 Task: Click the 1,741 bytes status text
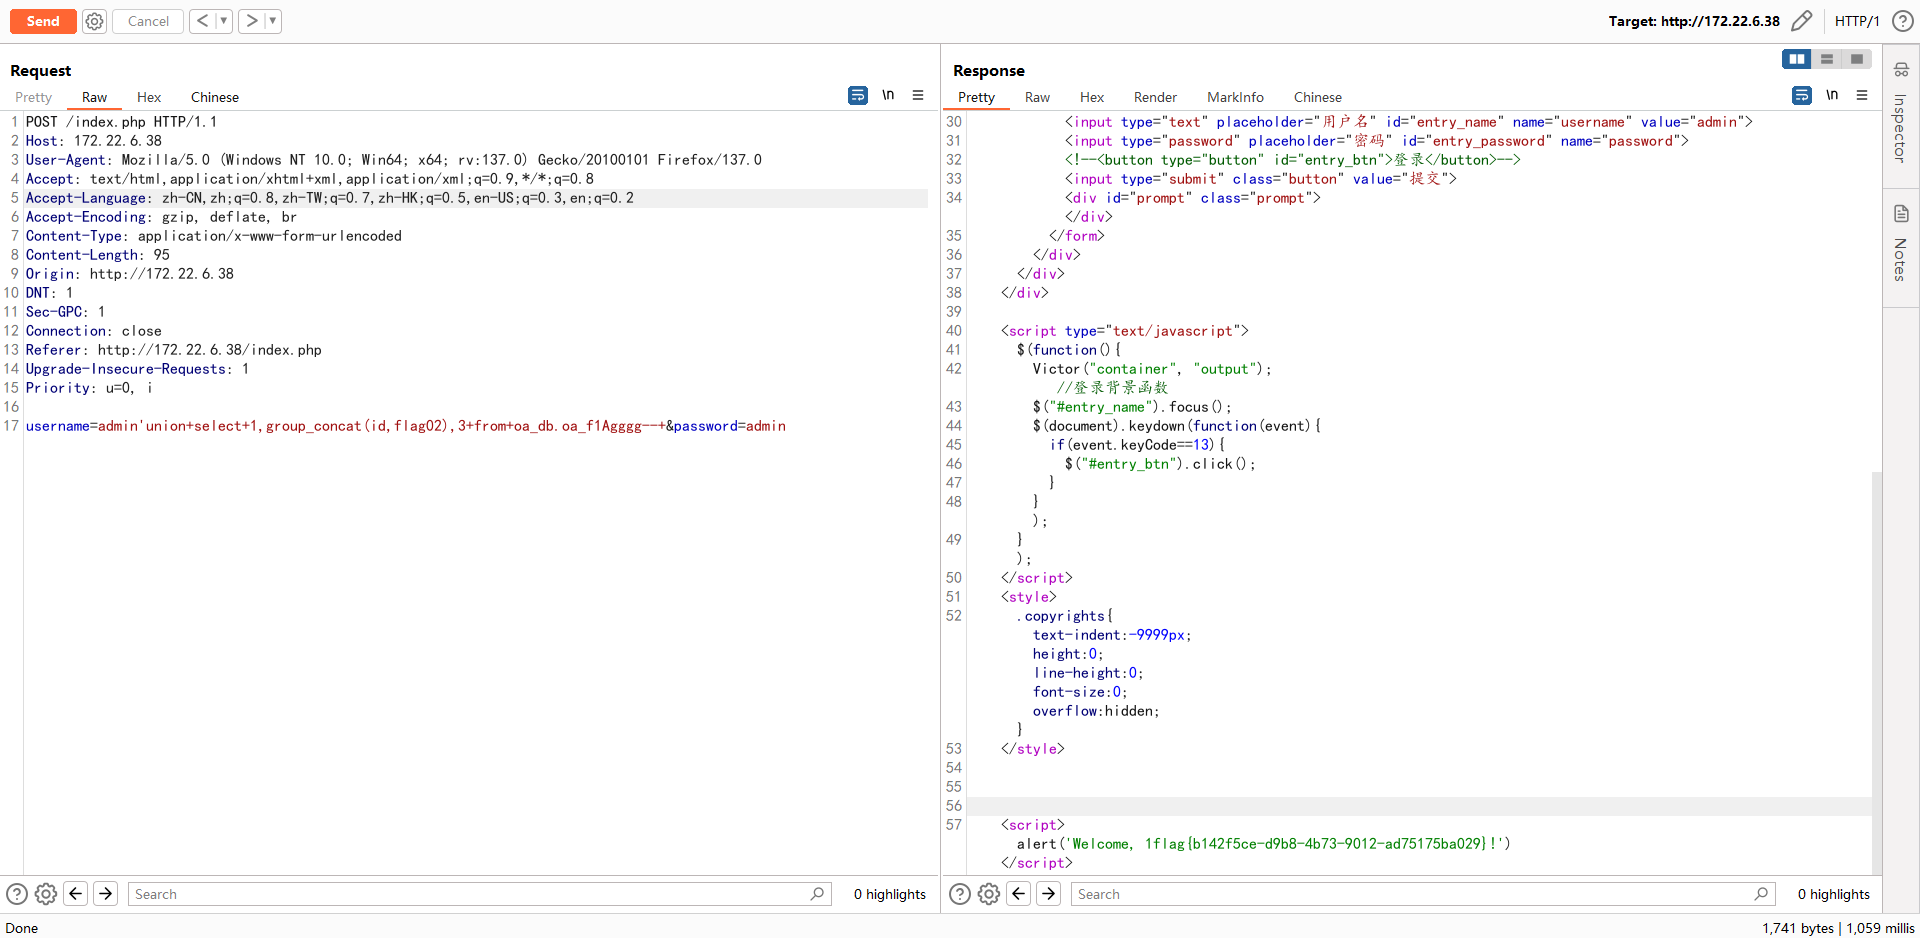(x=1798, y=928)
